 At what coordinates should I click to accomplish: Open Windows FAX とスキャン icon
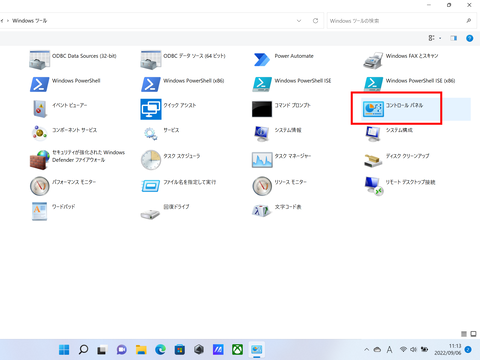coord(373,61)
